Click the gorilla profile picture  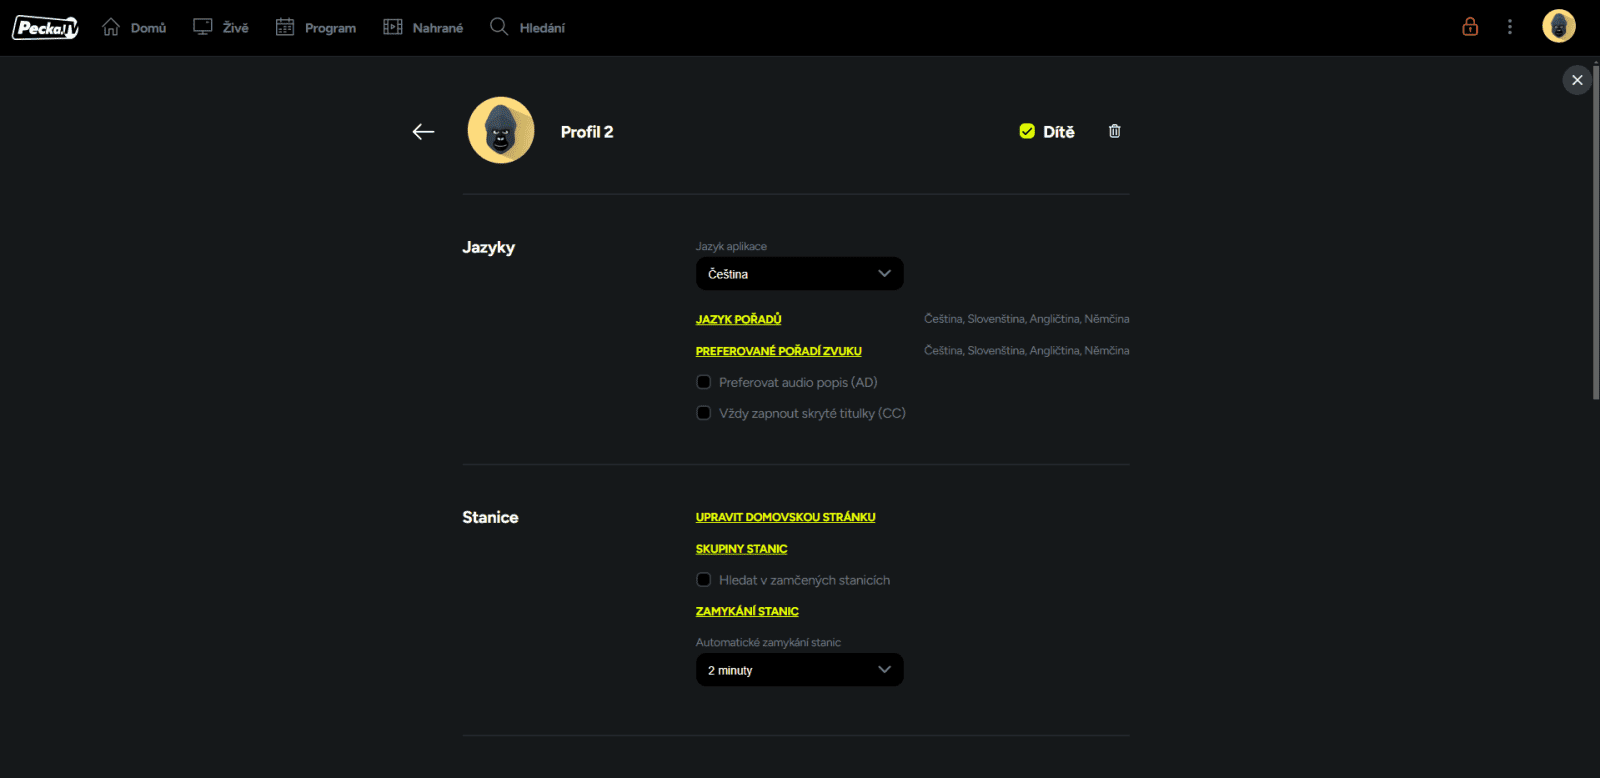(x=501, y=130)
